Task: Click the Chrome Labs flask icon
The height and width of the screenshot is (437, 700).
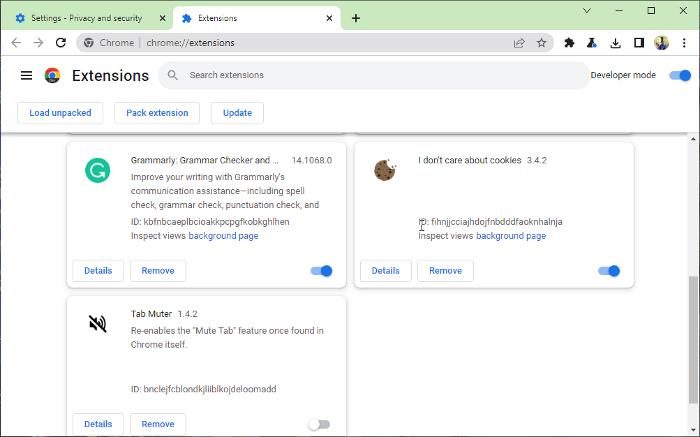Action: click(x=592, y=43)
